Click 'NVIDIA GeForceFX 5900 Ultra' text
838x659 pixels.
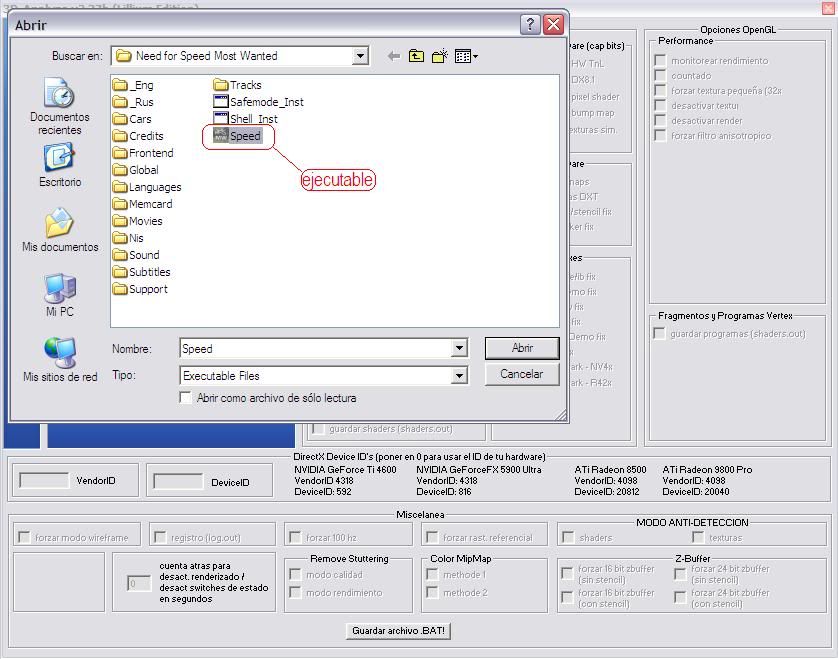point(478,469)
